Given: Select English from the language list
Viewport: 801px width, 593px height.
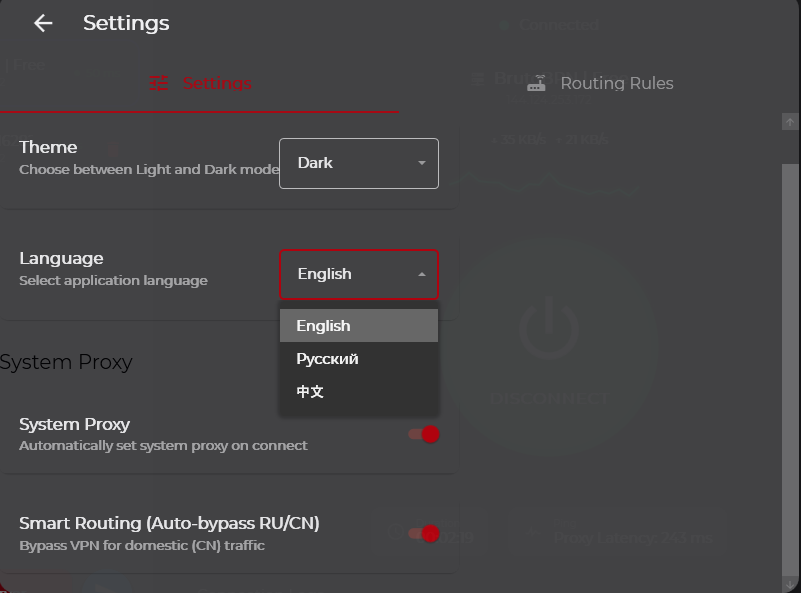Looking at the screenshot, I should tap(359, 325).
